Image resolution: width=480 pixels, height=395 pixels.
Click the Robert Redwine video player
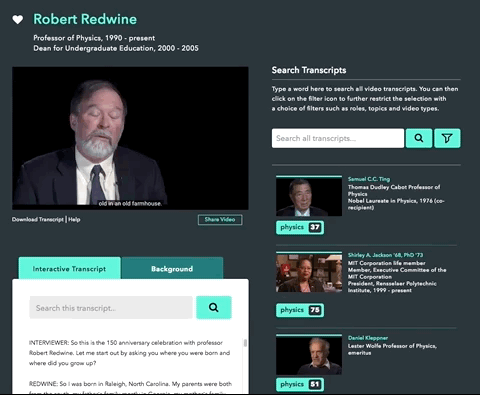[x=130, y=138]
